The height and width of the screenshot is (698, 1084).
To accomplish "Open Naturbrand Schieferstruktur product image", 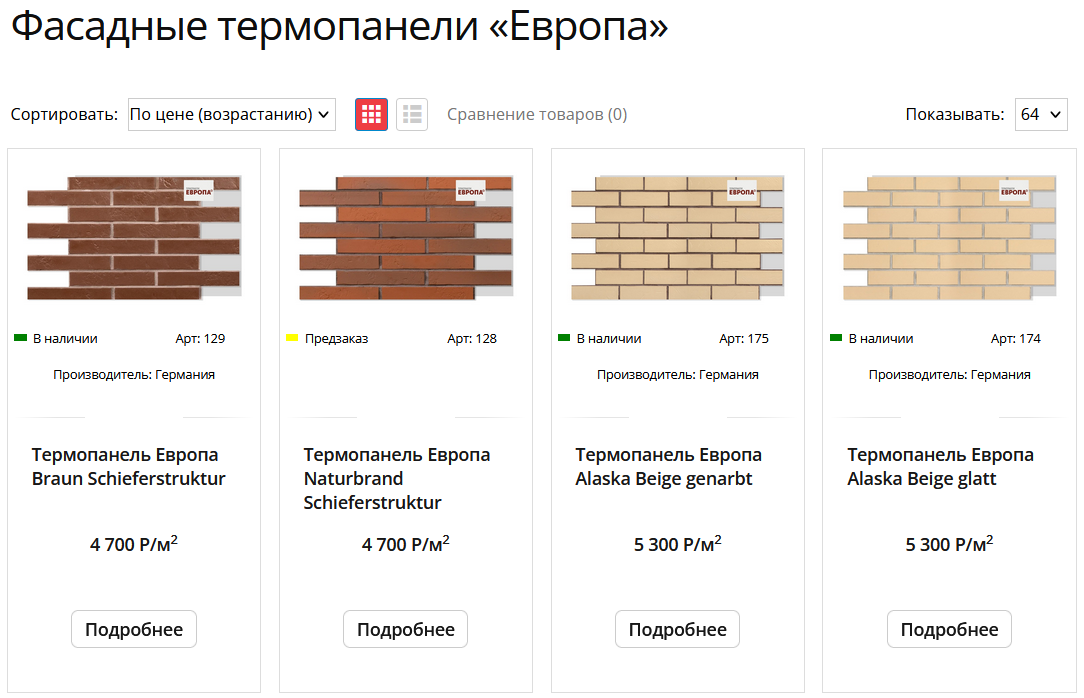I will coord(406,238).
